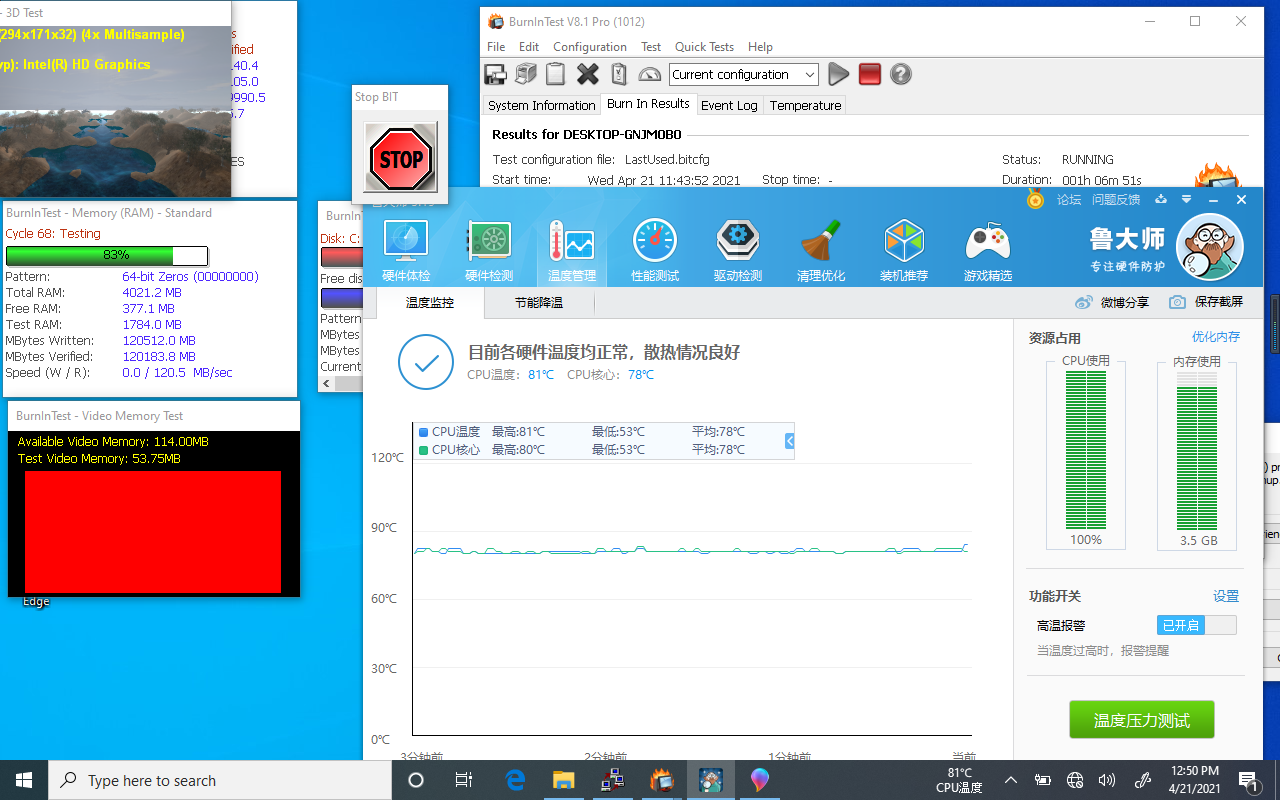
Task: Click the BurnInTest help question mark icon
Action: pos(901,74)
